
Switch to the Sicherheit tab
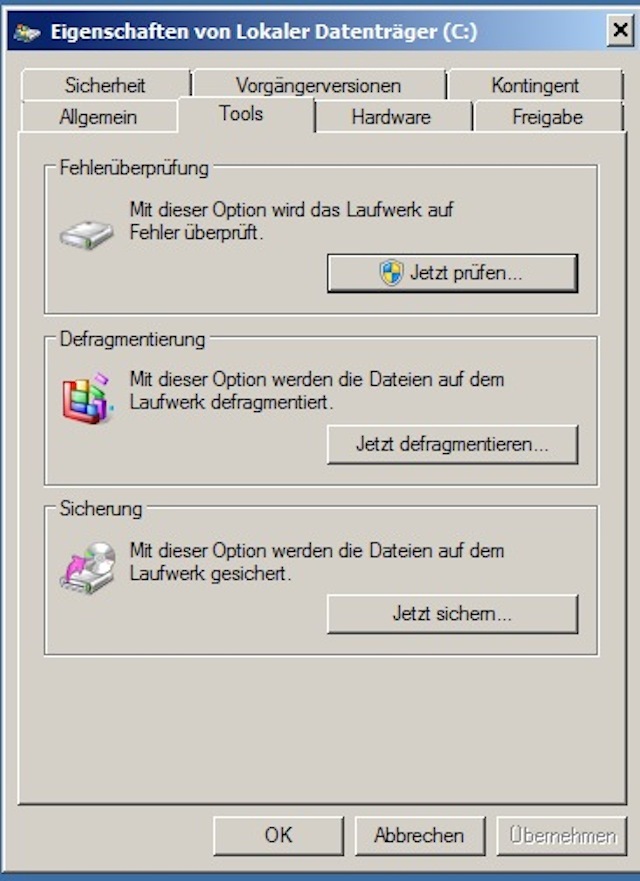(x=105, y=85)
